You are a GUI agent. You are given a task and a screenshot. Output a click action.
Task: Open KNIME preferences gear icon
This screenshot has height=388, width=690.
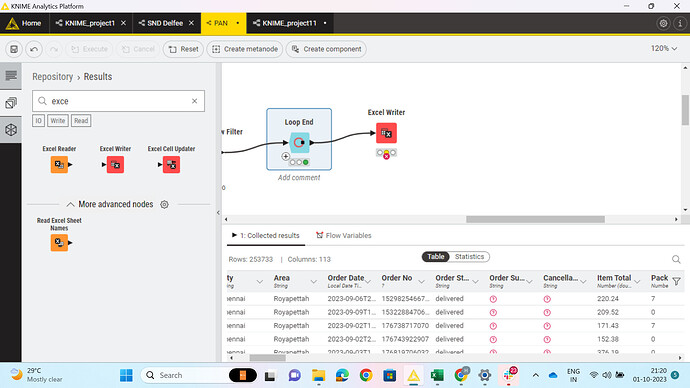click(663, 23)
